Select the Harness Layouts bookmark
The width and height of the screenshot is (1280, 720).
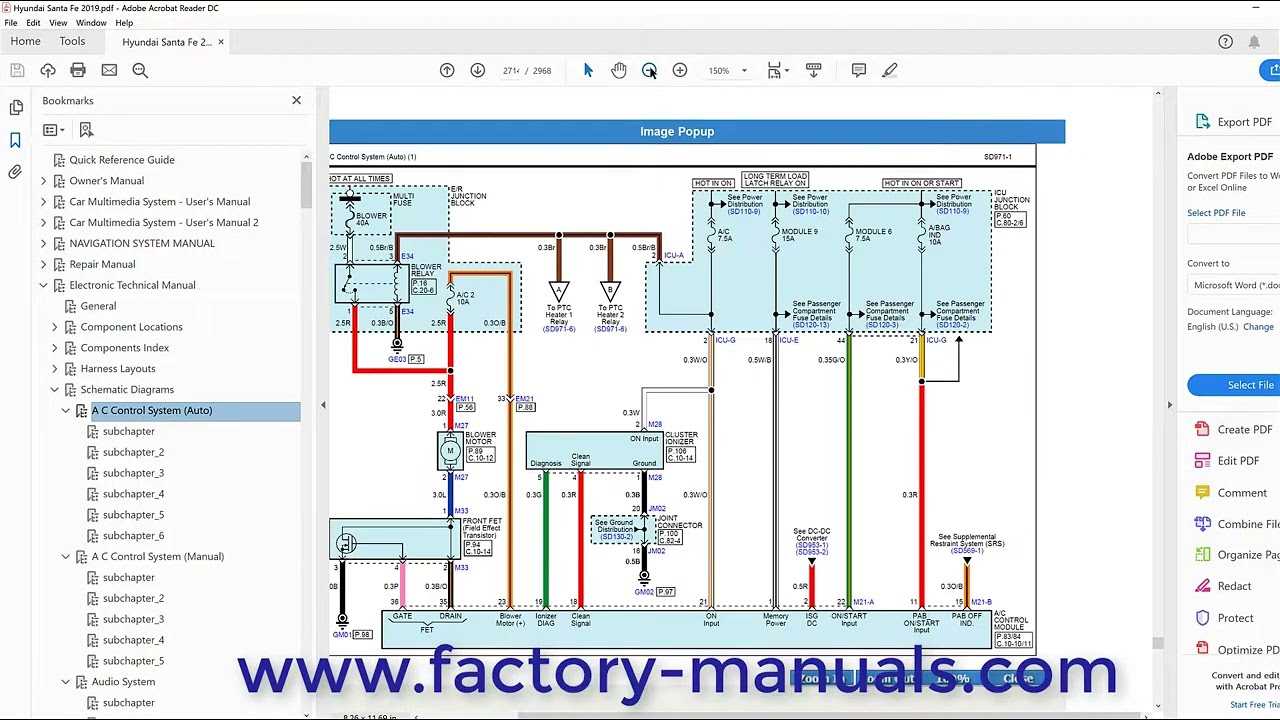tap(118, 369)
